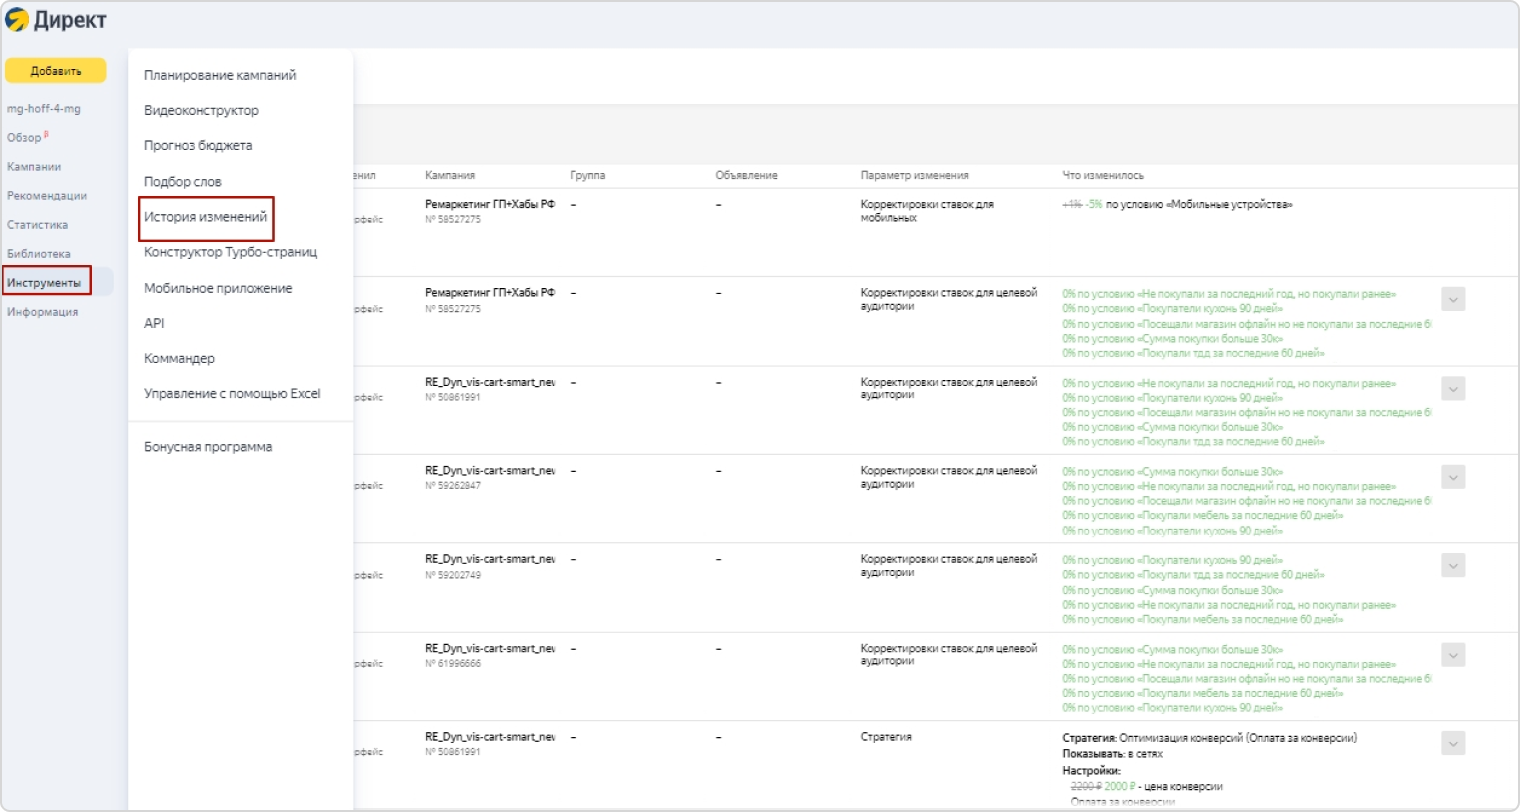
Task: Expand the Стратегия row details chevron
Action: [x=1453, y=743]
